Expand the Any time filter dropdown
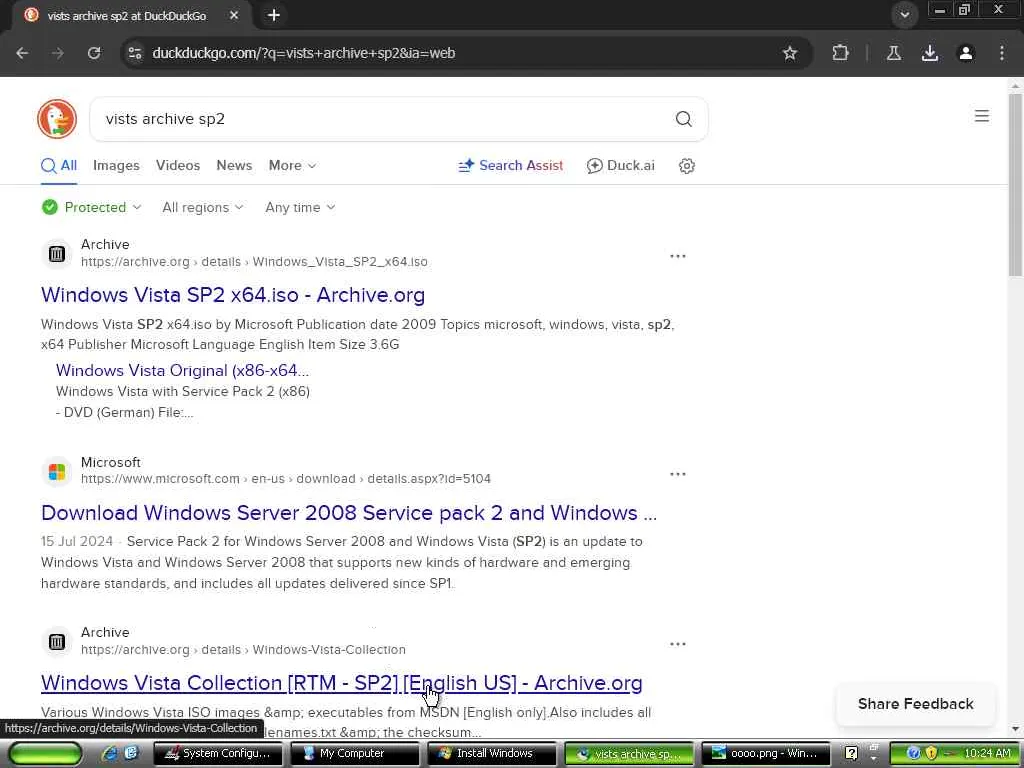 [x=300, y=208]
